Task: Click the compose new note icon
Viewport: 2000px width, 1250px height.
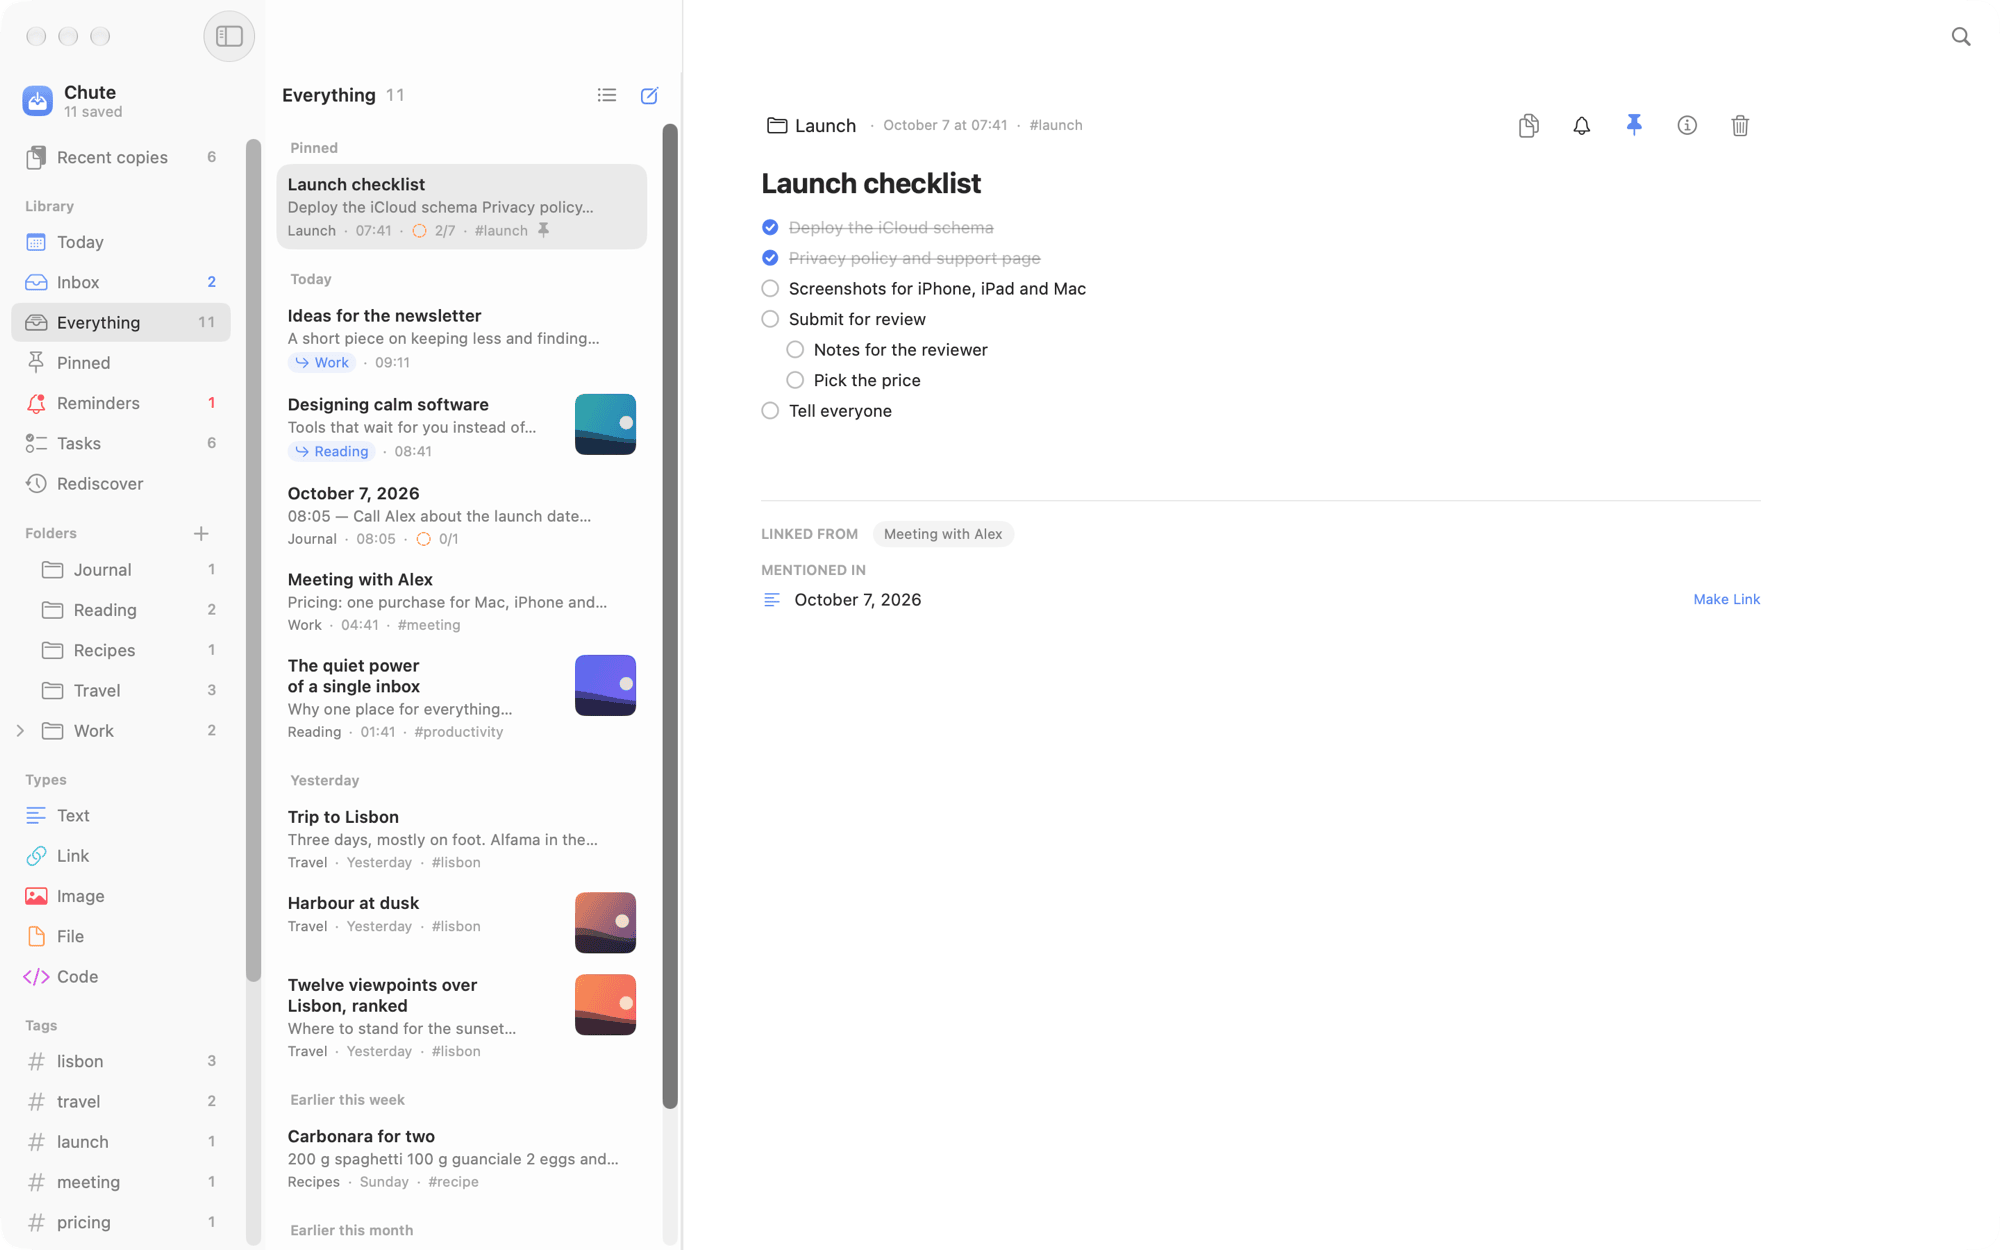Action: pos(649,95)
